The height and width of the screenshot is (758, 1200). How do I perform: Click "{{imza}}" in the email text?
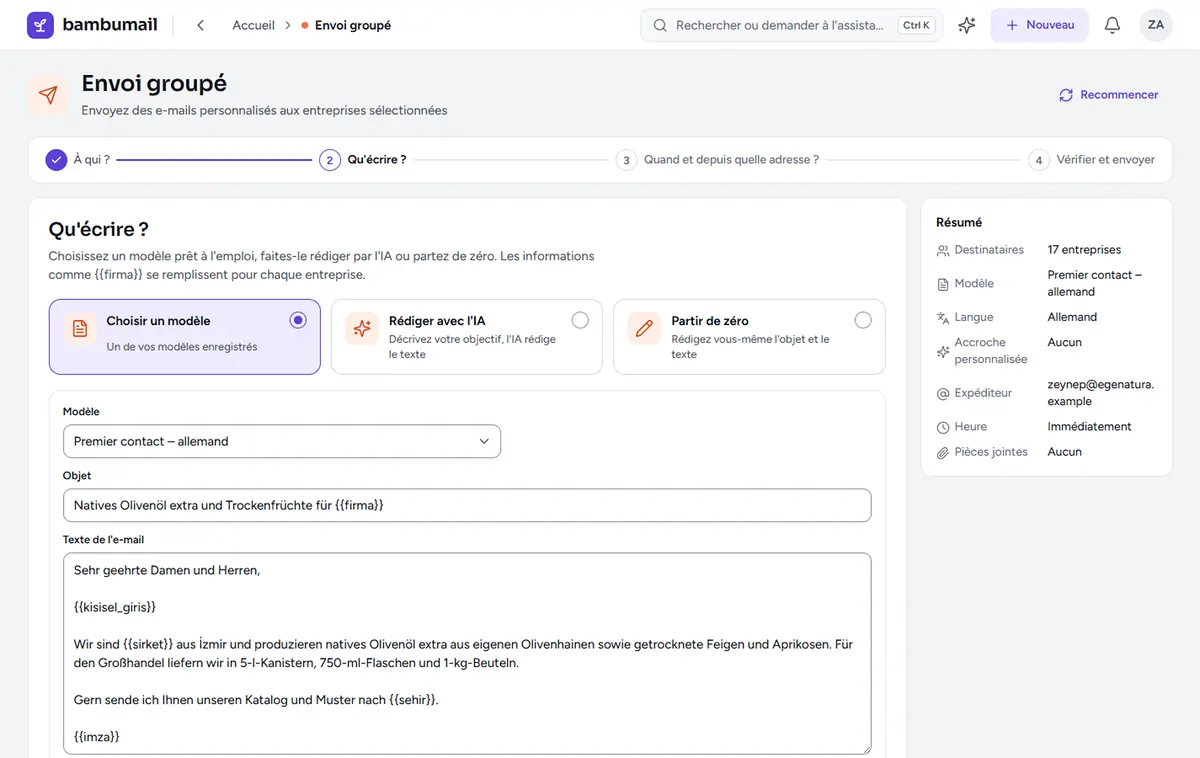pos(97,736)
